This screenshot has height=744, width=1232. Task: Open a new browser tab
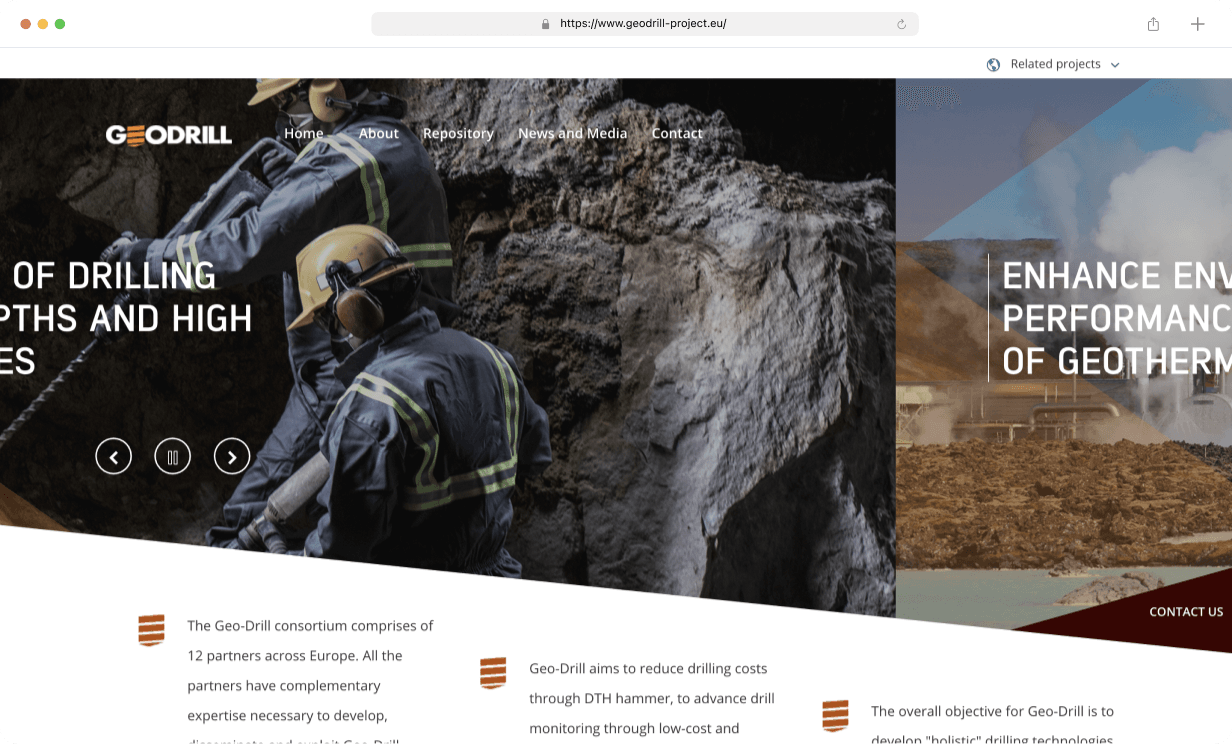tap(1198, 24)
